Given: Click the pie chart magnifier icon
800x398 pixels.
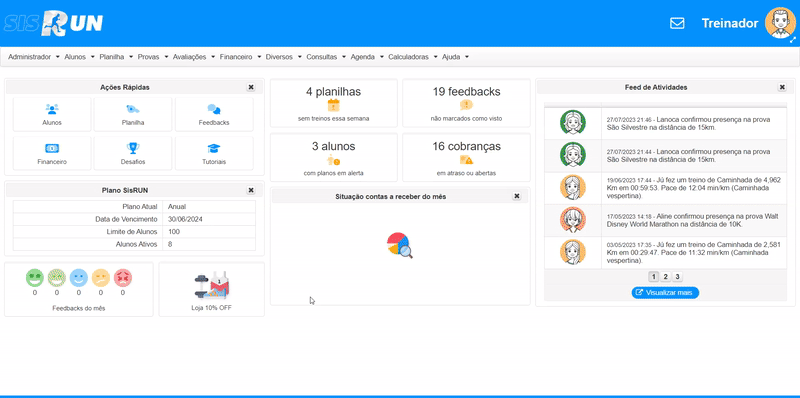Looking at the screenshot, I should 399,245.
